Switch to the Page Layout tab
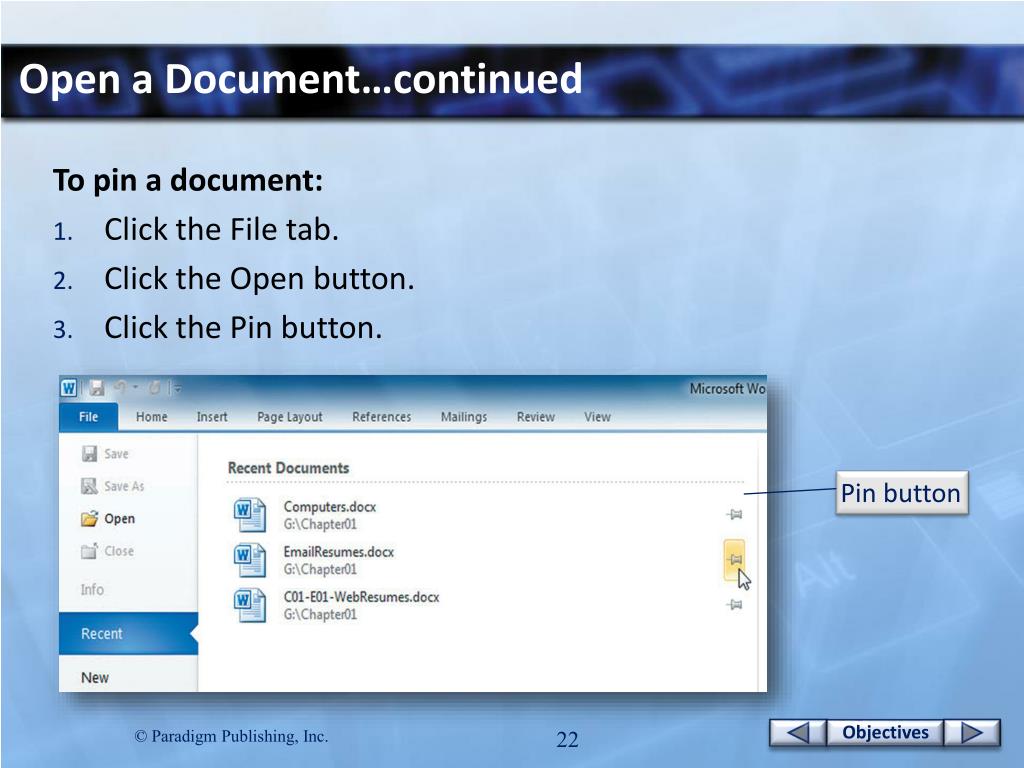Image resolution: width=1024 pixels, height=768 pixels. (x=289, y=417)
